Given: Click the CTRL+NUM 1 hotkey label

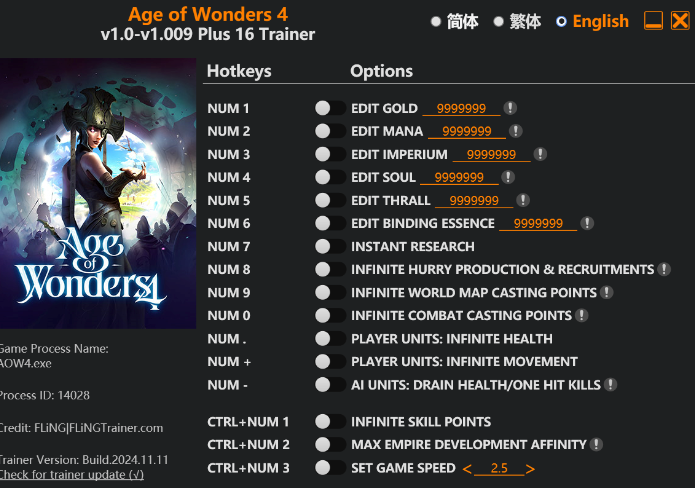Looking at the screenshot, I should [x=248, y=422].
